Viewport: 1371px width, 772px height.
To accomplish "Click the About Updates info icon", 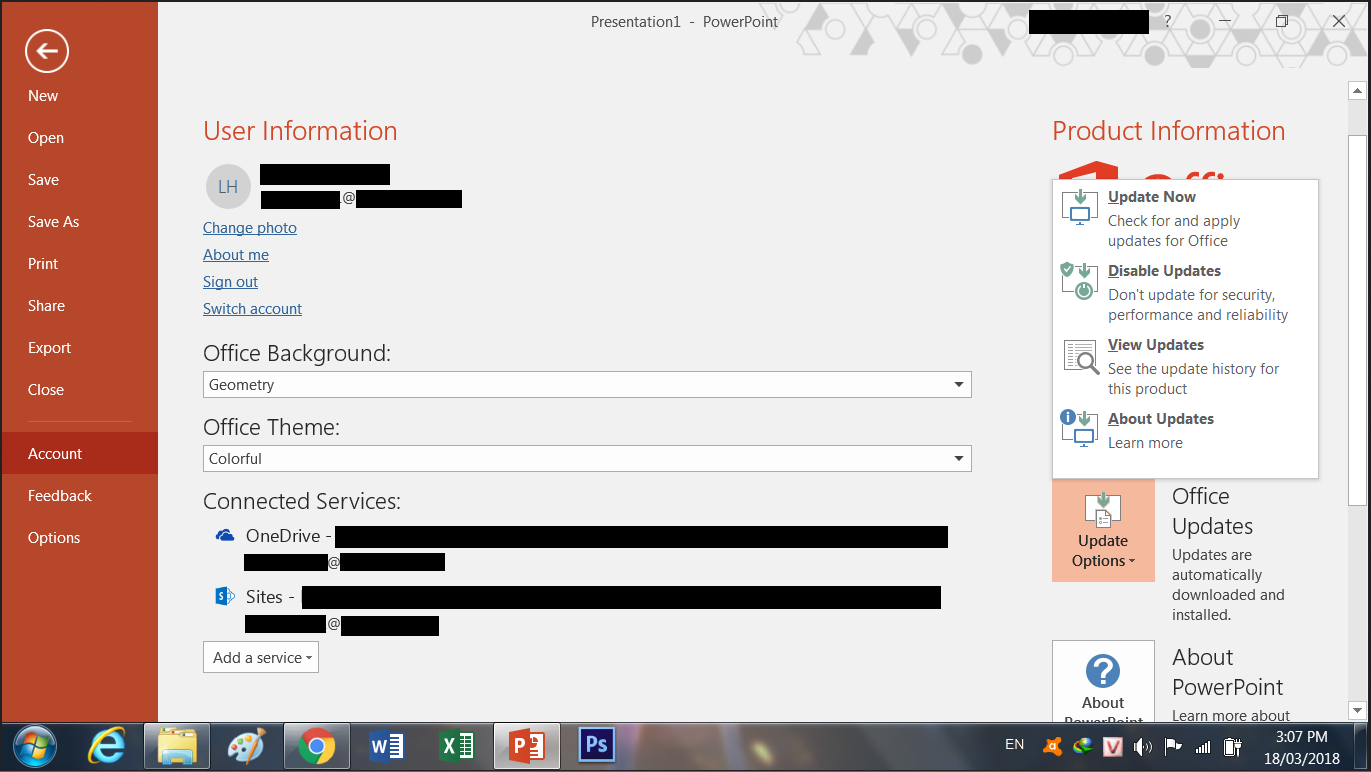I will [1080, 429].
